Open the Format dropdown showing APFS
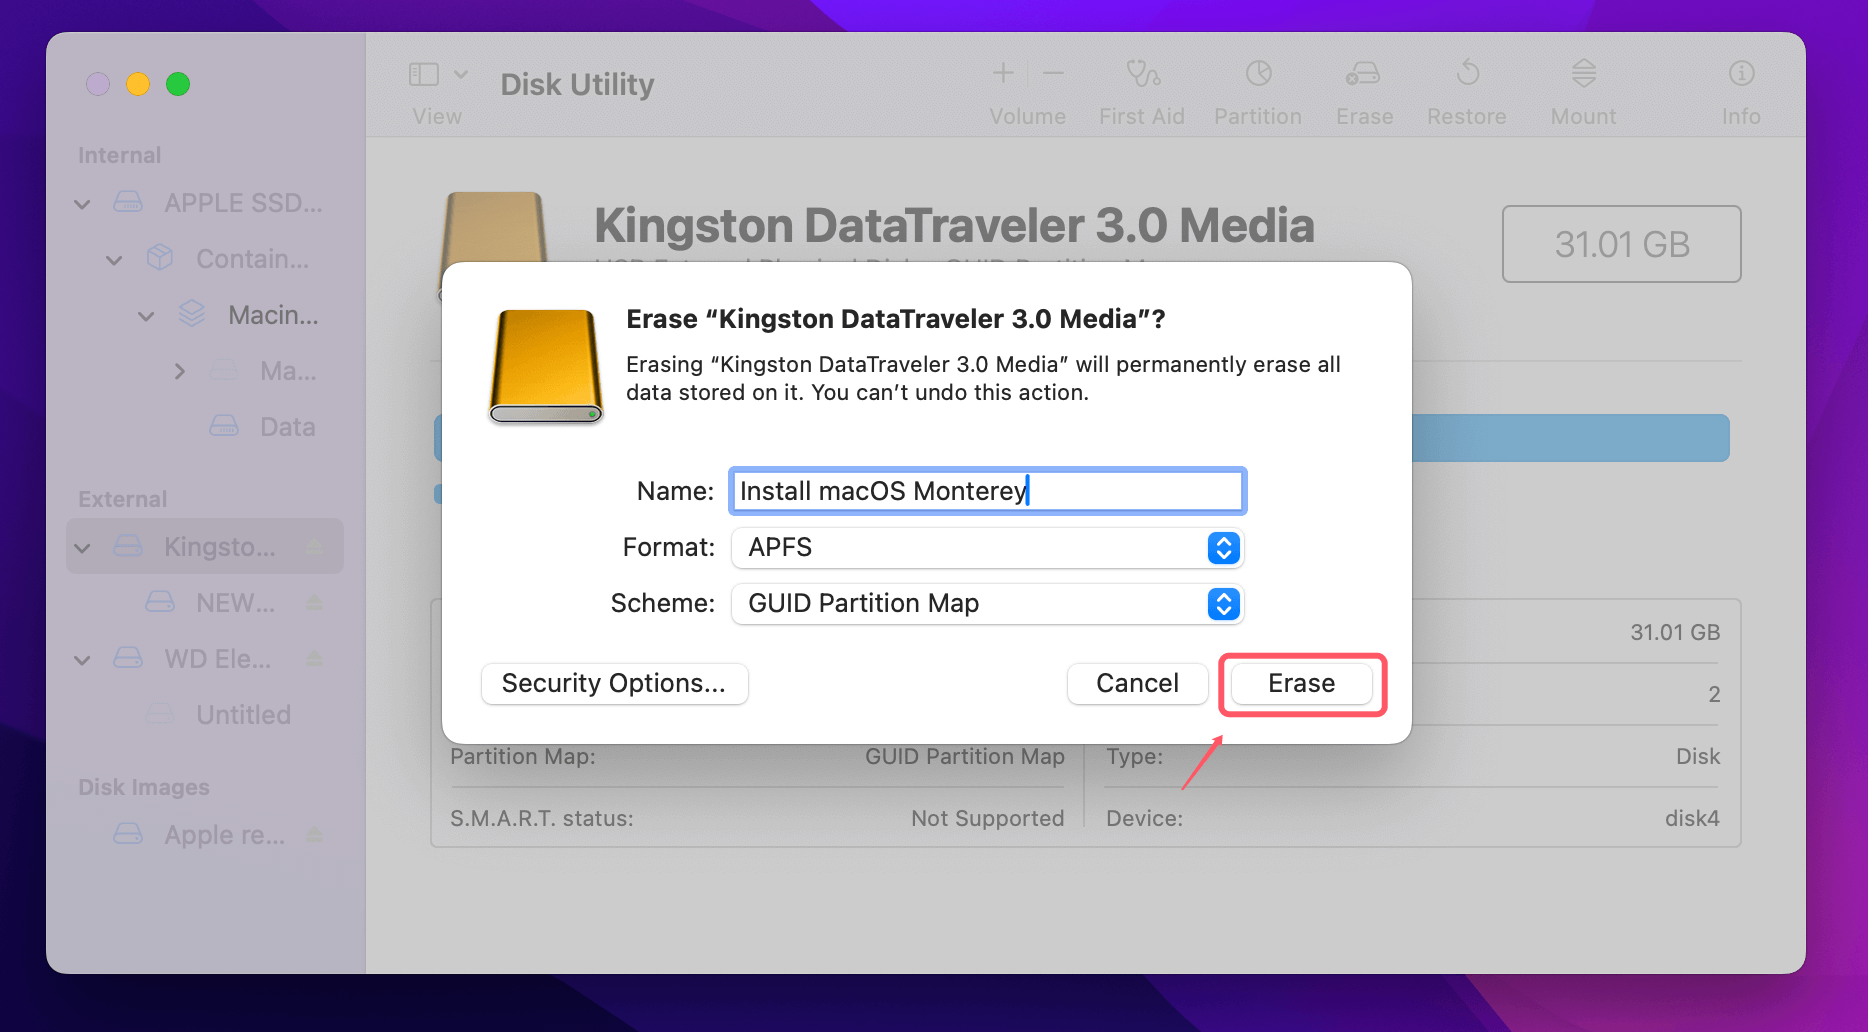 click(x=1221, y=548)
